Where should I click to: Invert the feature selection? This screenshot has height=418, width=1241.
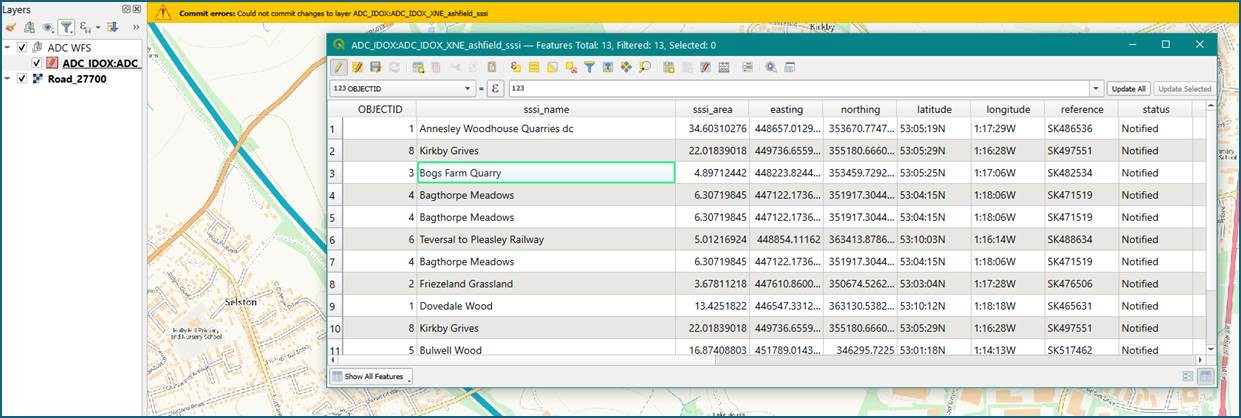(x=552, y=67)
